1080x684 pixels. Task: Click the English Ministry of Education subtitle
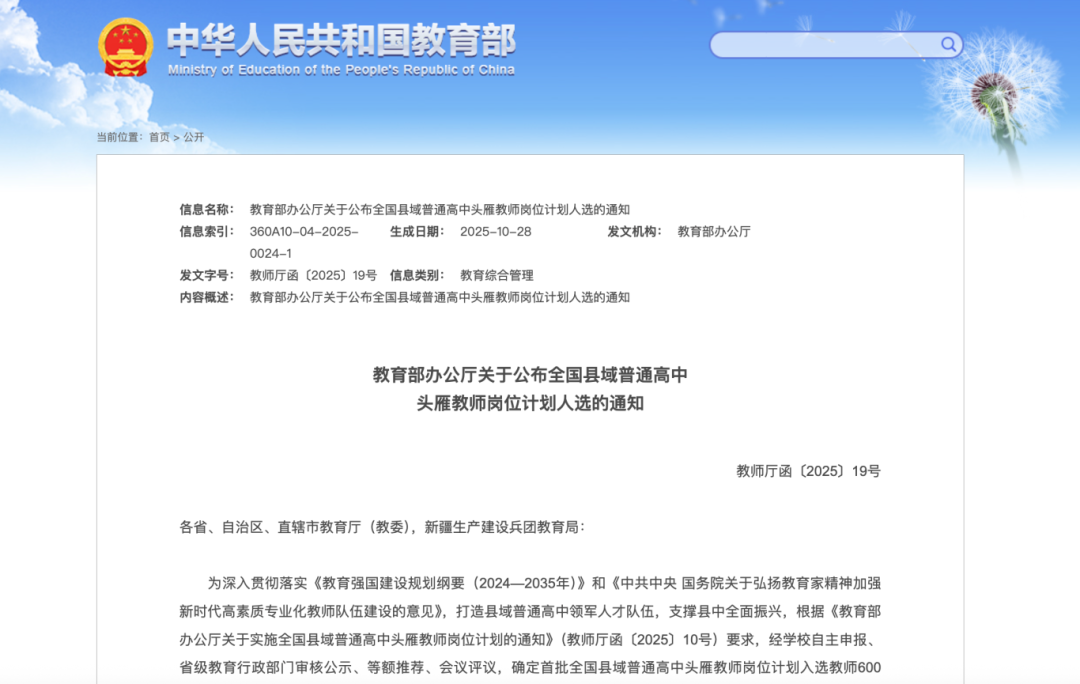tap(341, 70)
